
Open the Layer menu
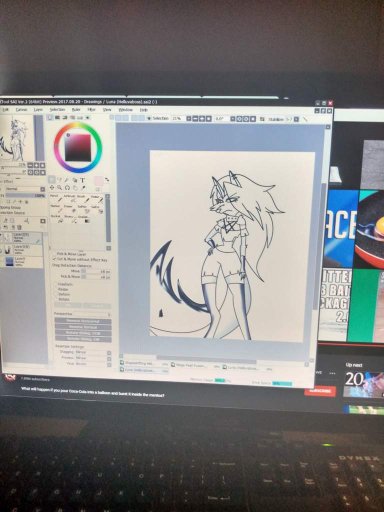click(38, 110)
